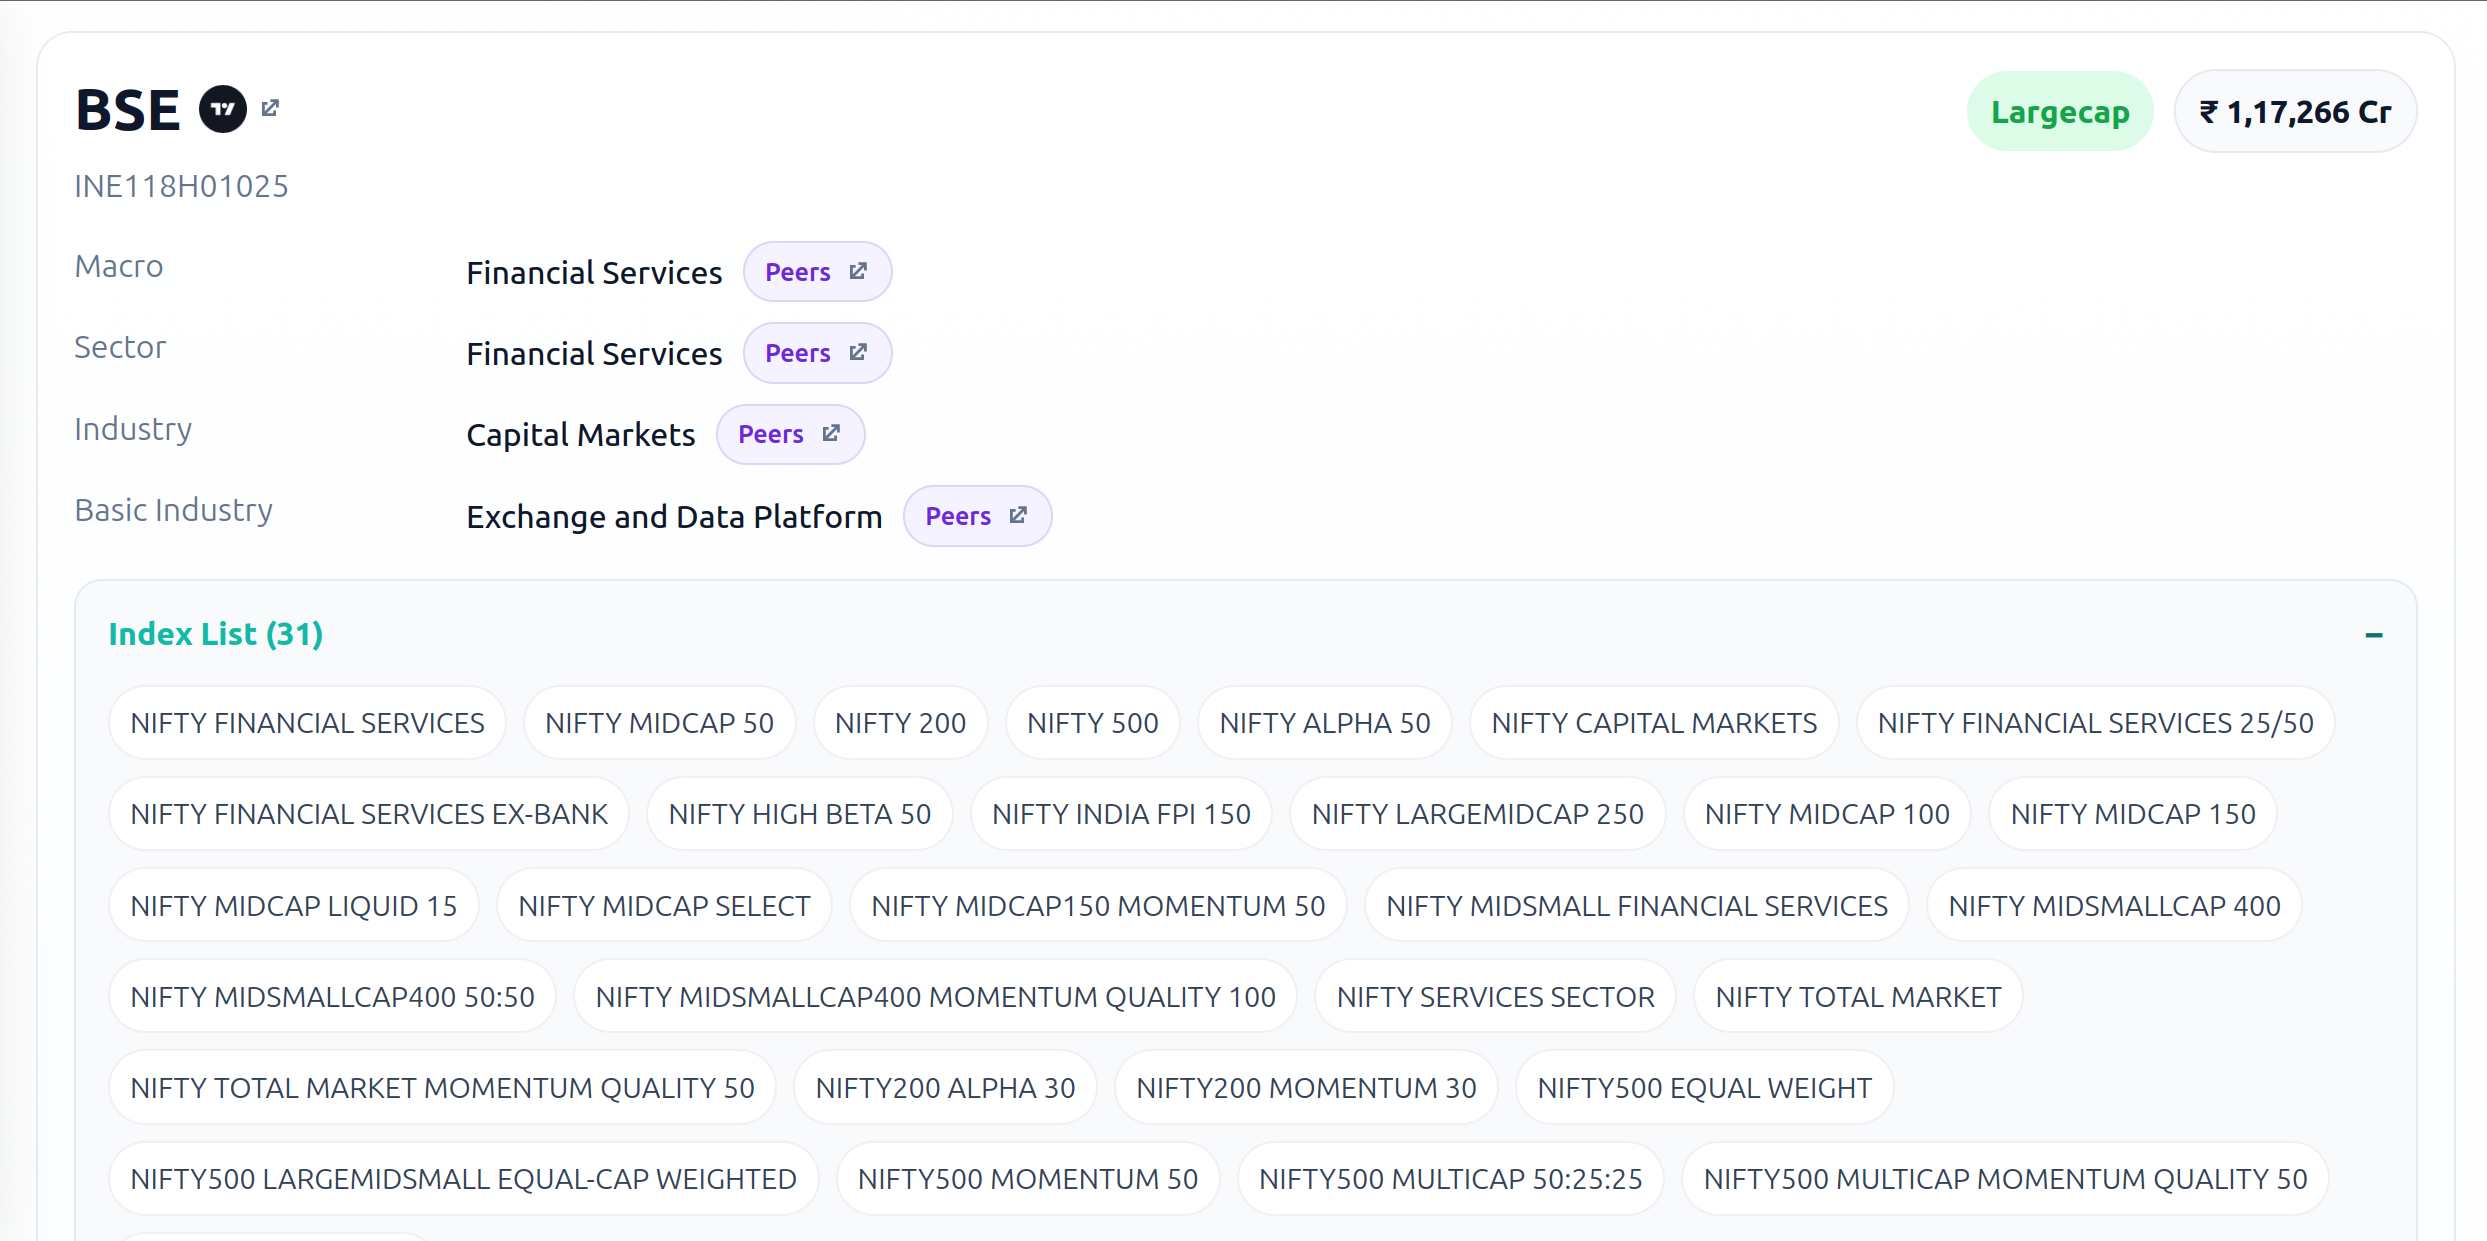This screenshot has height=1241, width=2487.
Task: Select the NIFTY CAPITAL MARKETS chip
Action: (x=1655, y=723)
